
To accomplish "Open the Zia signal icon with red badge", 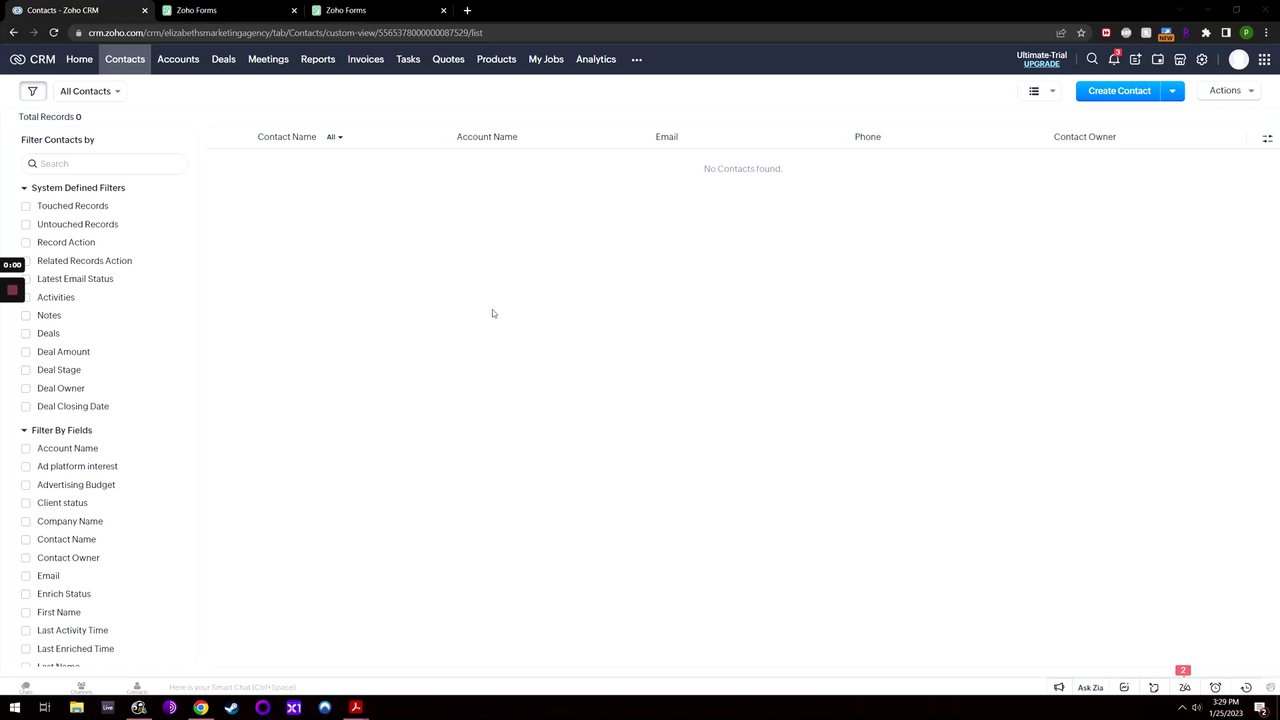I will coord(1185,687).
